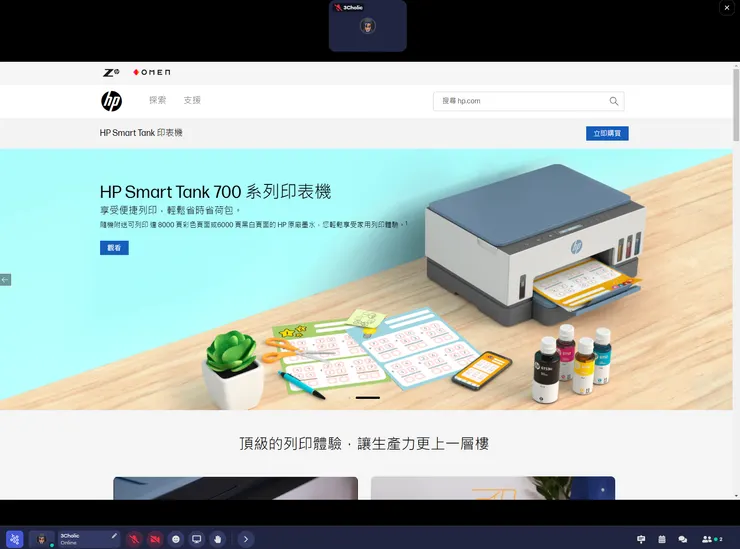Click the right product card image
This screenshot has width=740, height=549.
[493, 488]
